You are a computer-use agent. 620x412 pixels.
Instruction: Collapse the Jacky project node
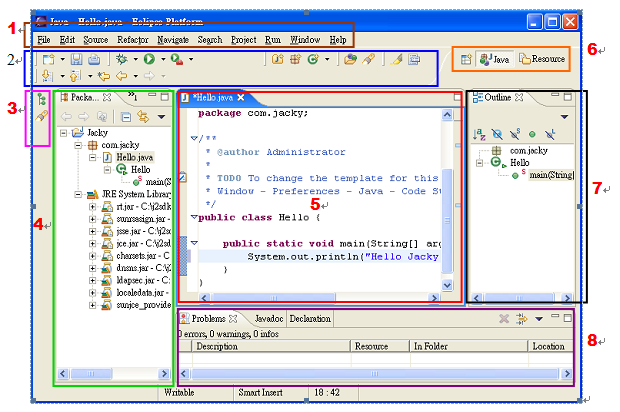click(63, 133)
